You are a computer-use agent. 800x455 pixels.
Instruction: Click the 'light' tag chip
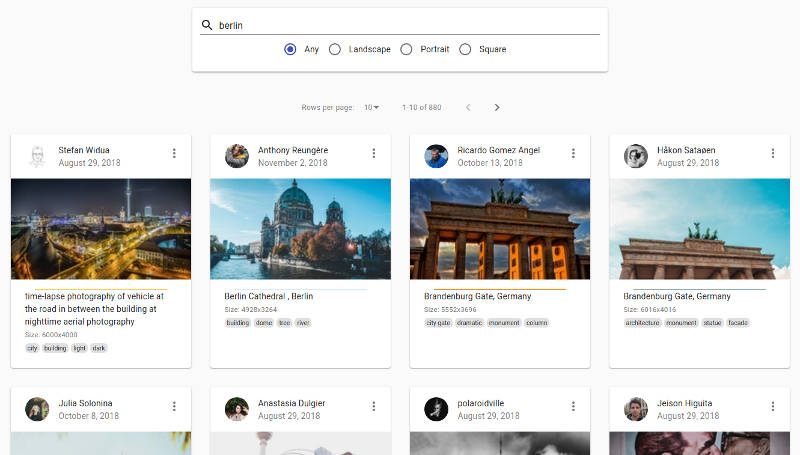click(x=80, y=348)
